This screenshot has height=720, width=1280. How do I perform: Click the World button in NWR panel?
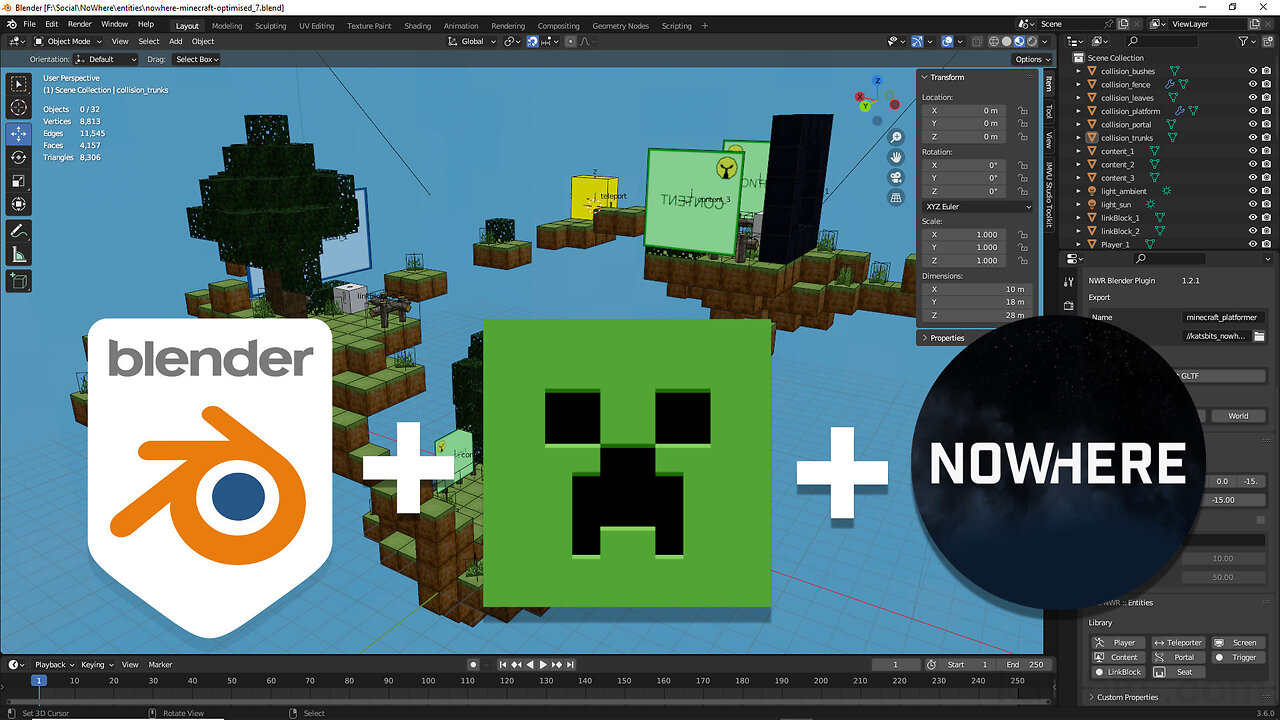1237,416
